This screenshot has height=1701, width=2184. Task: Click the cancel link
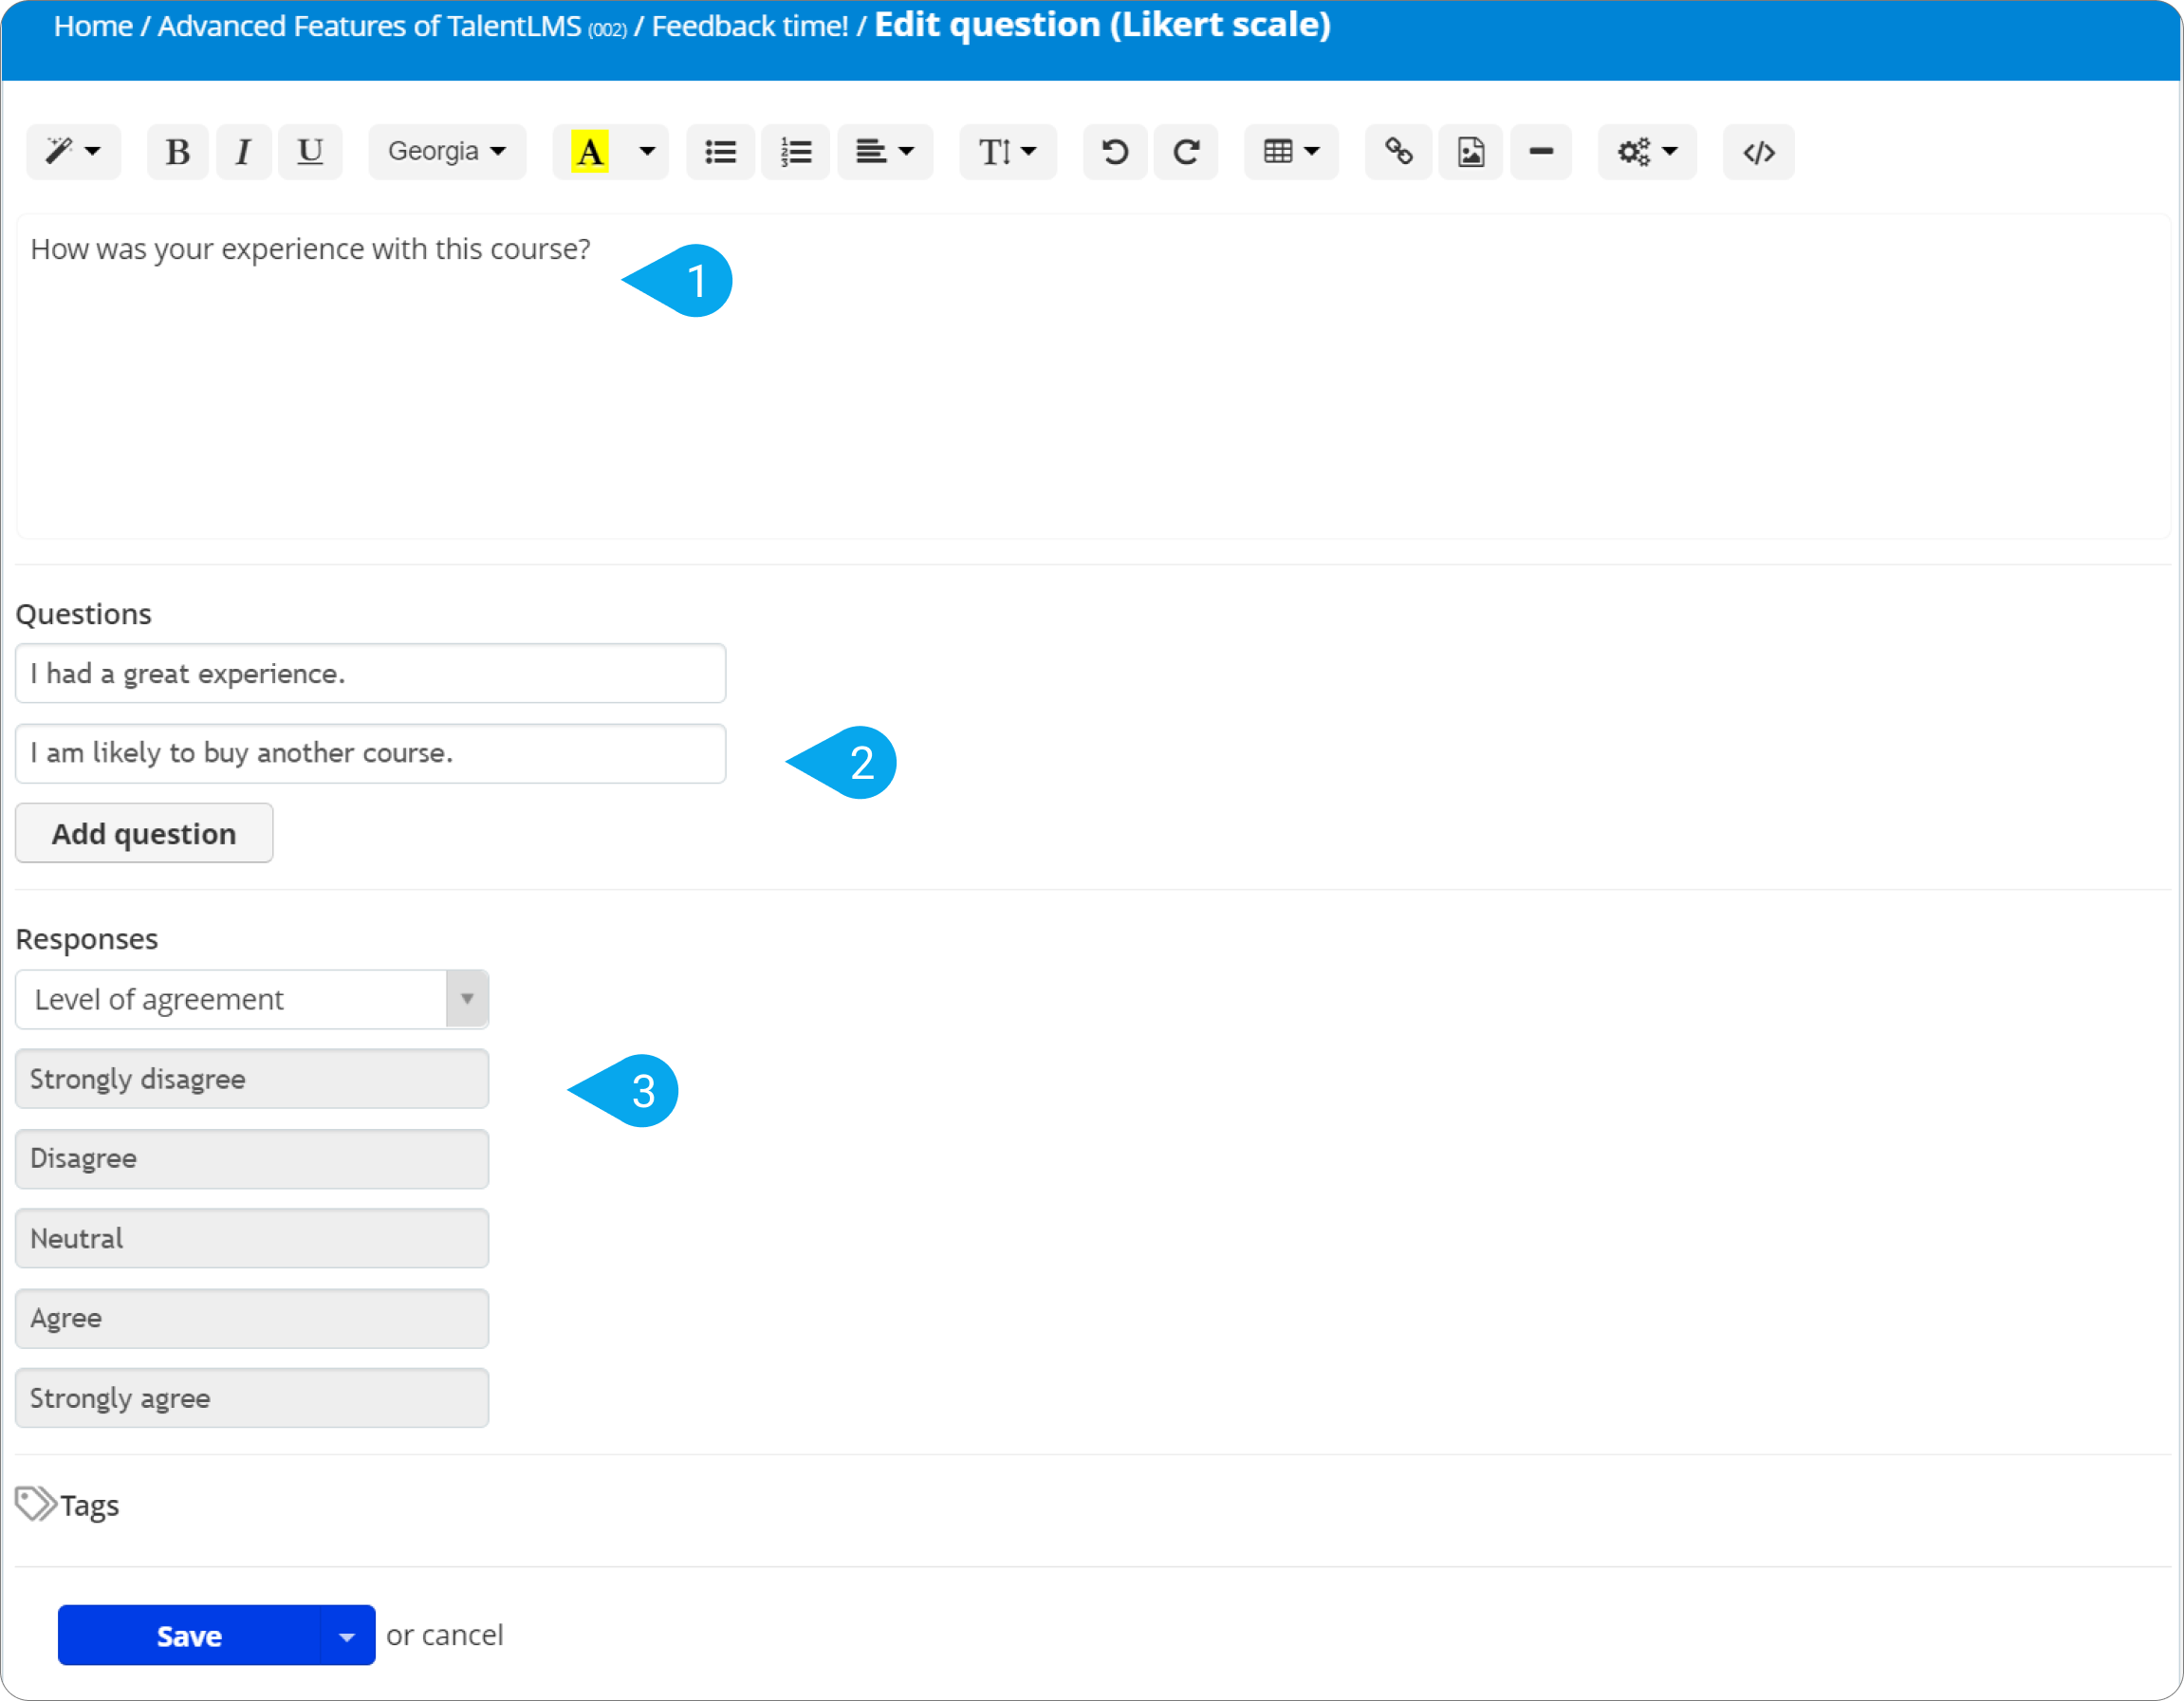pos(462,1636)
